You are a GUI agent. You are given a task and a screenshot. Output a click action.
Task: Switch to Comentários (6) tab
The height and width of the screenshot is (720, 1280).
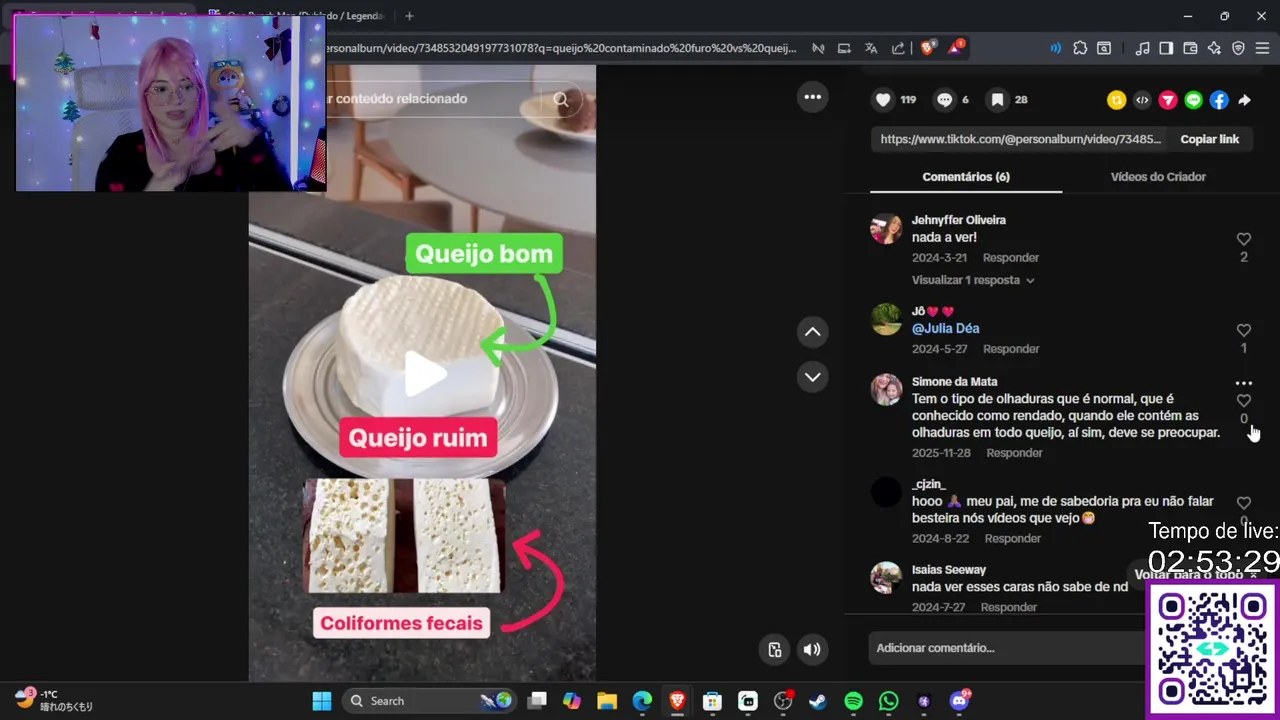click(x=966, y=177)
